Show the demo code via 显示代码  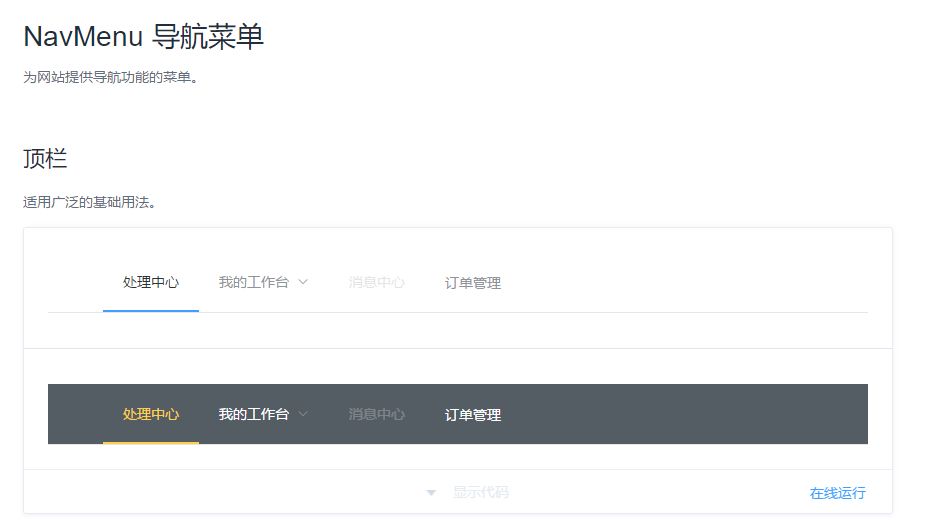click(481, 493)
